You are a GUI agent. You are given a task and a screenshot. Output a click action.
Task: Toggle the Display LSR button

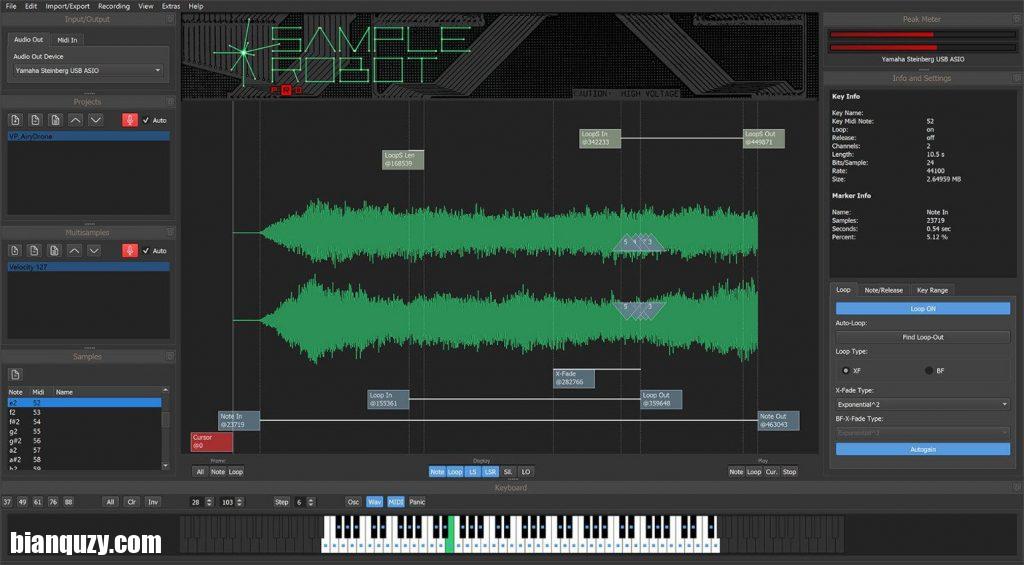pos(490,472)
